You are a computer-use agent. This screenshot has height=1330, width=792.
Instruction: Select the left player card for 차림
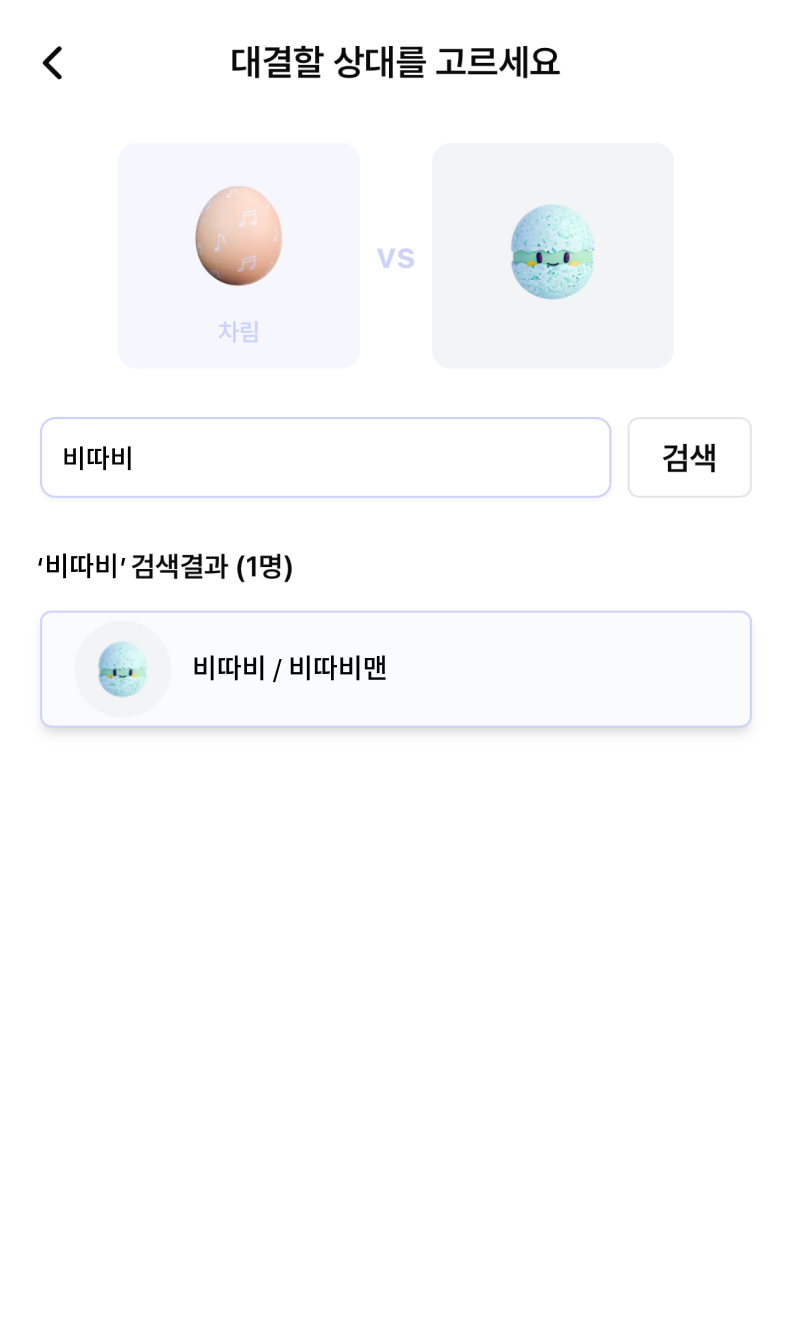point(239,256)
